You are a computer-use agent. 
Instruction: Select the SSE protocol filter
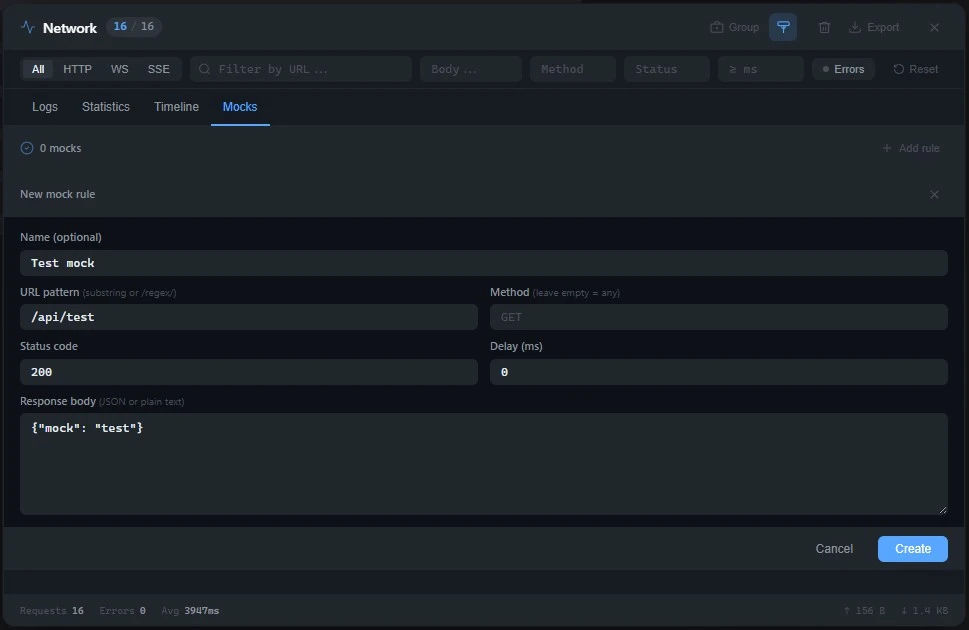158,69
